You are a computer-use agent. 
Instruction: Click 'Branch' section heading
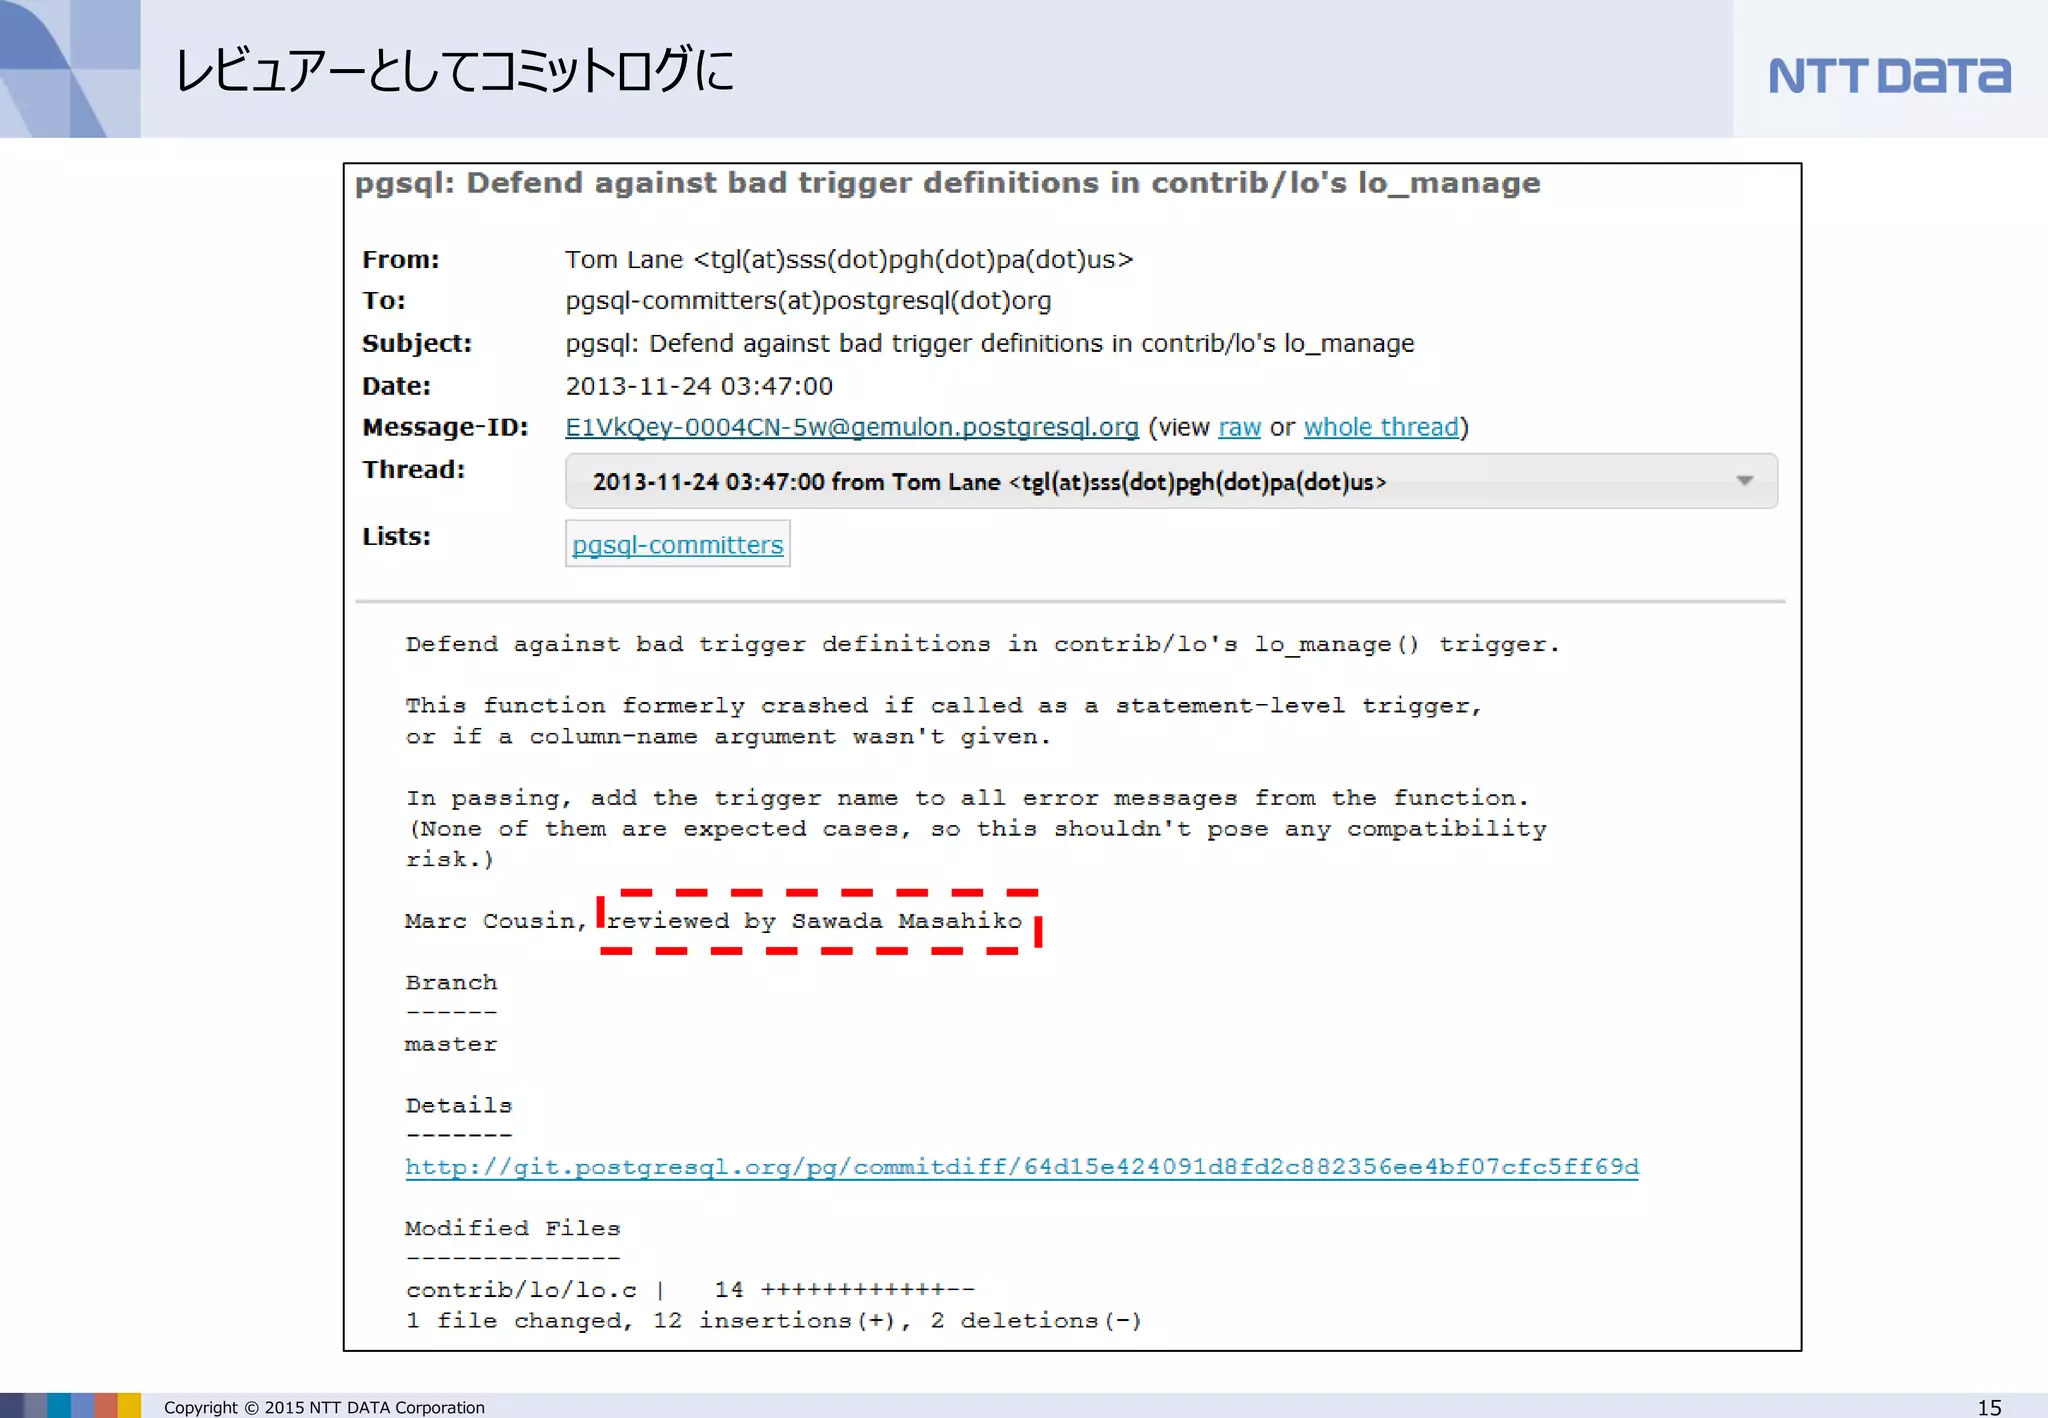[x=450, y=982]
